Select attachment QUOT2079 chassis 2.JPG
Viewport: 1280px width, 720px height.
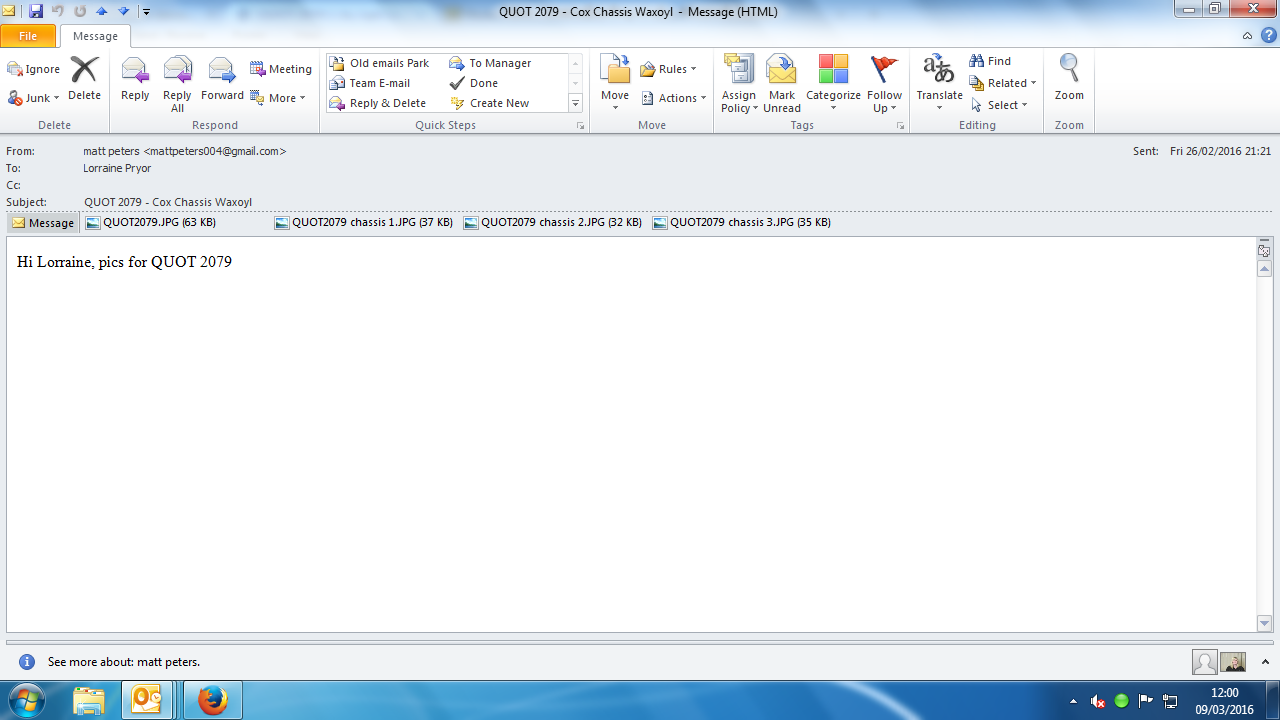pos(553,223)
